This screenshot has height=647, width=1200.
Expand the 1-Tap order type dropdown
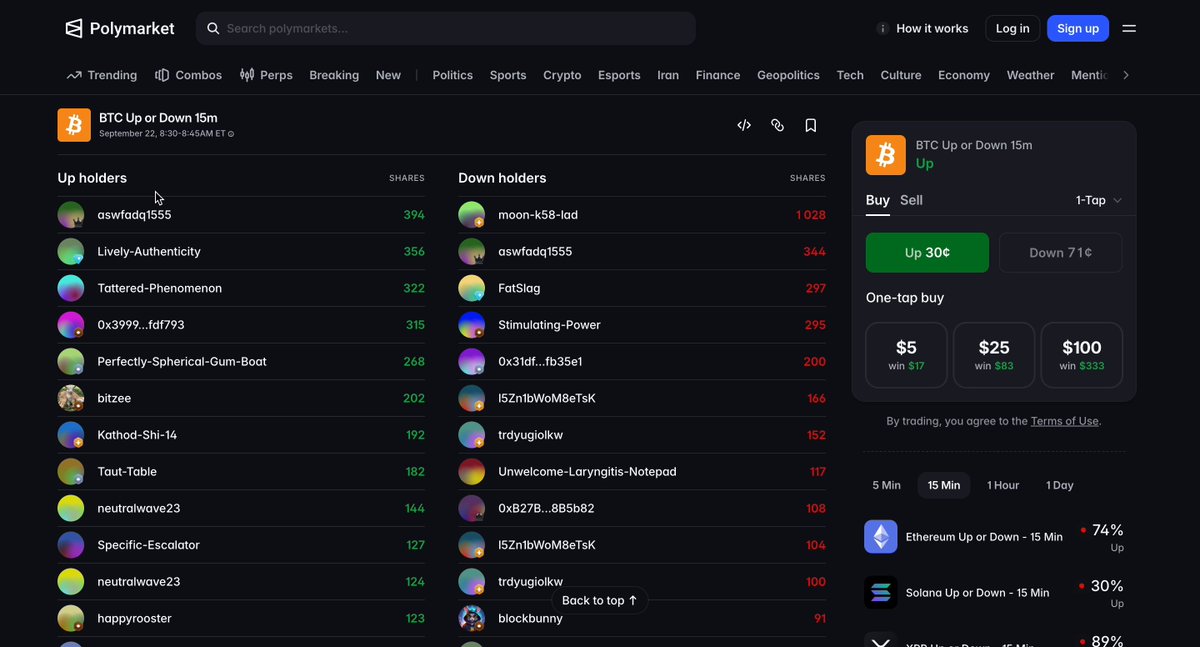pos(1099,200)
